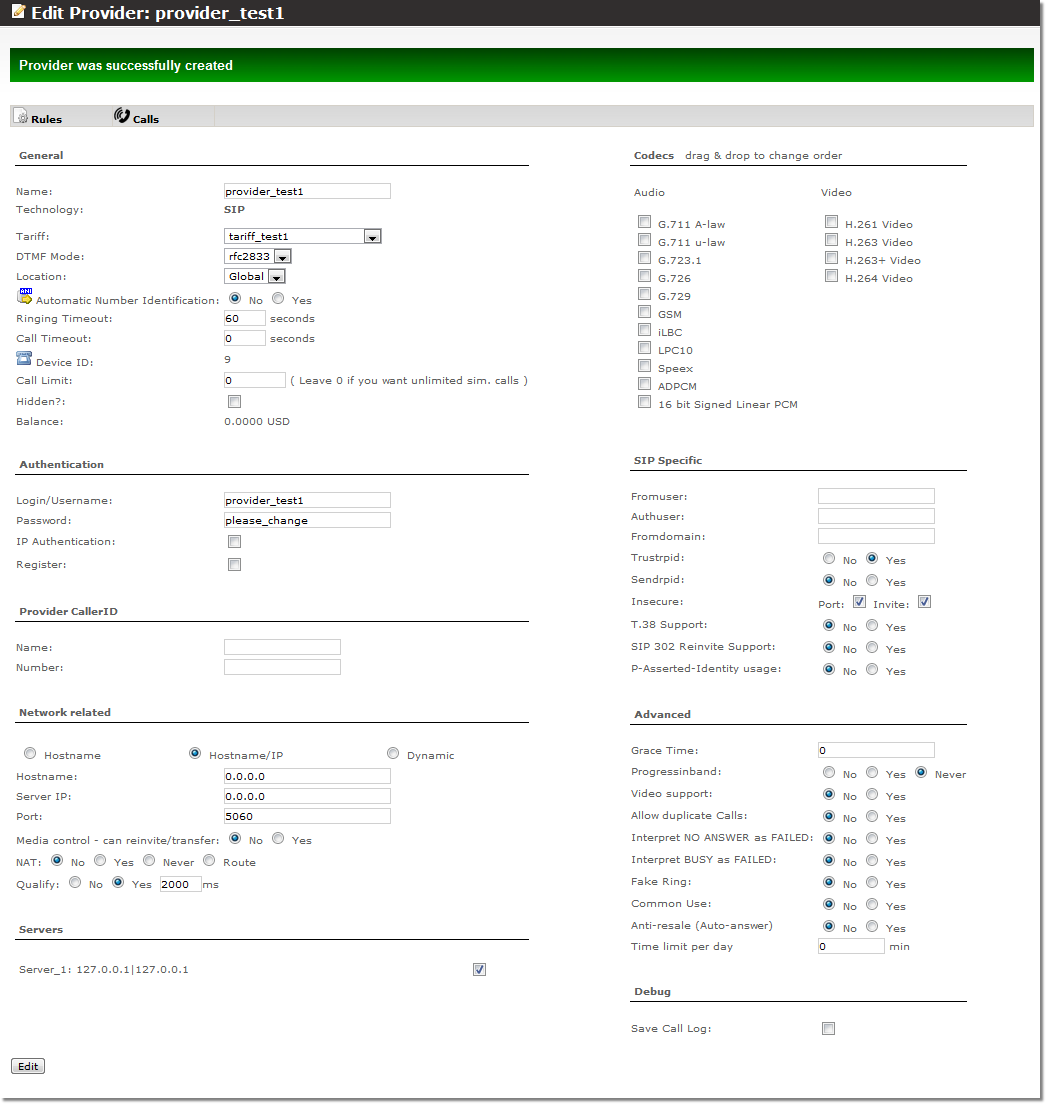Screen dimensions: 1046x1104
Task: Click the Rules gear icon
Action: 20,117
